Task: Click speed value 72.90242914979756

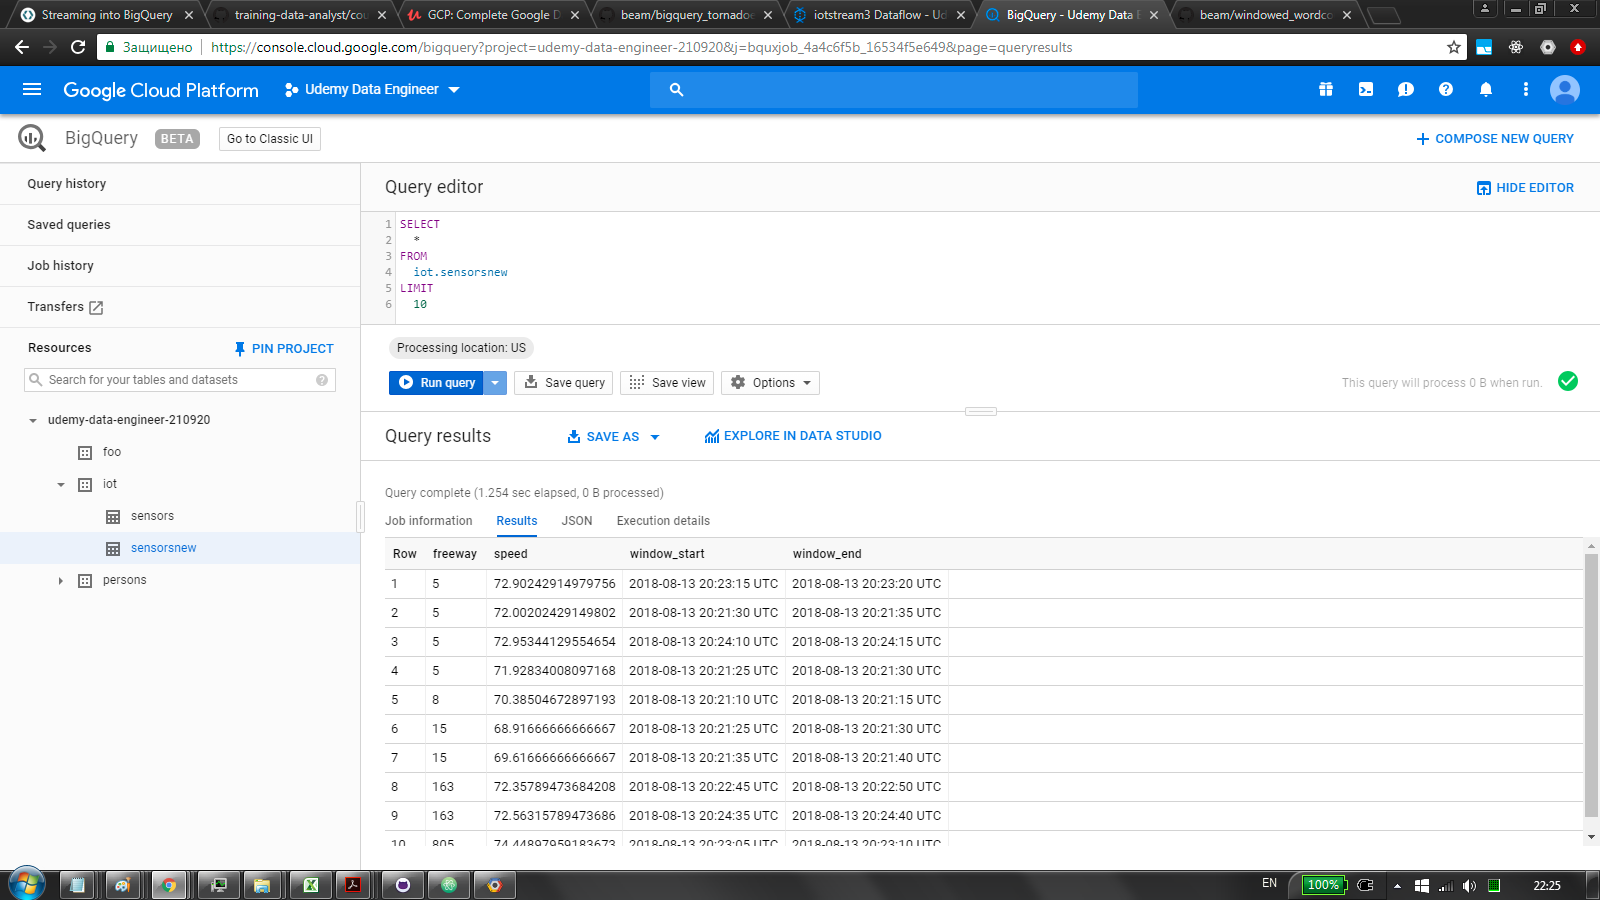Action: [554, 584]
